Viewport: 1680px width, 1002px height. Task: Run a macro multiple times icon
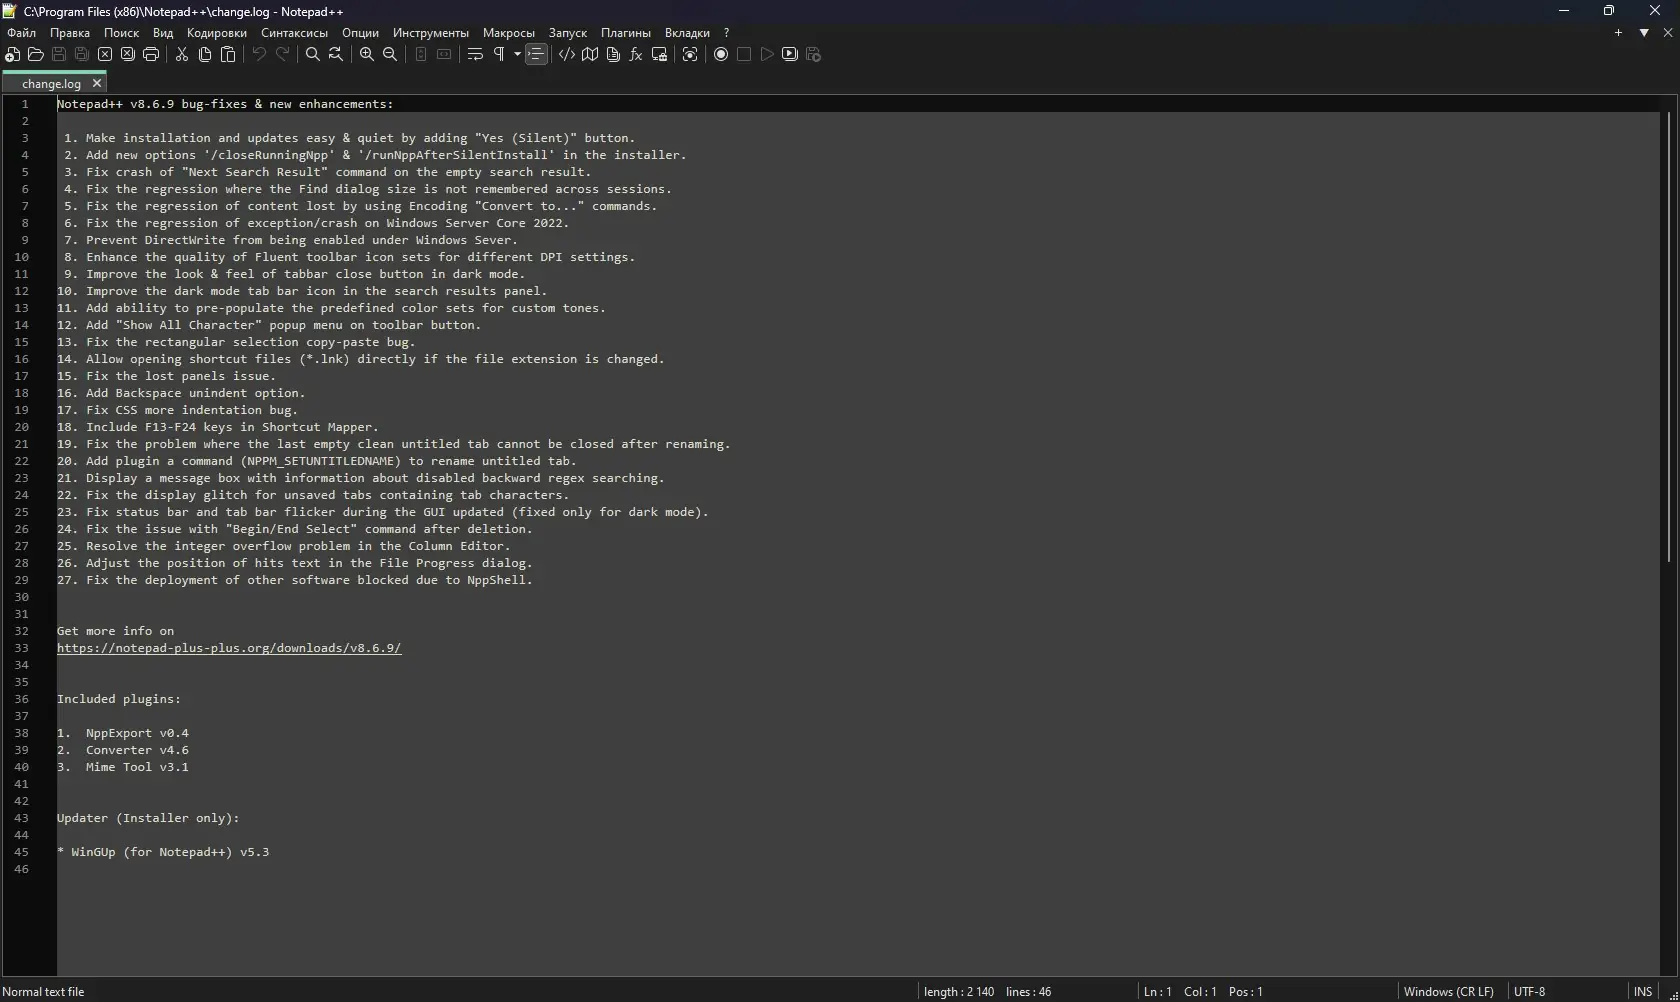(790, 55)
